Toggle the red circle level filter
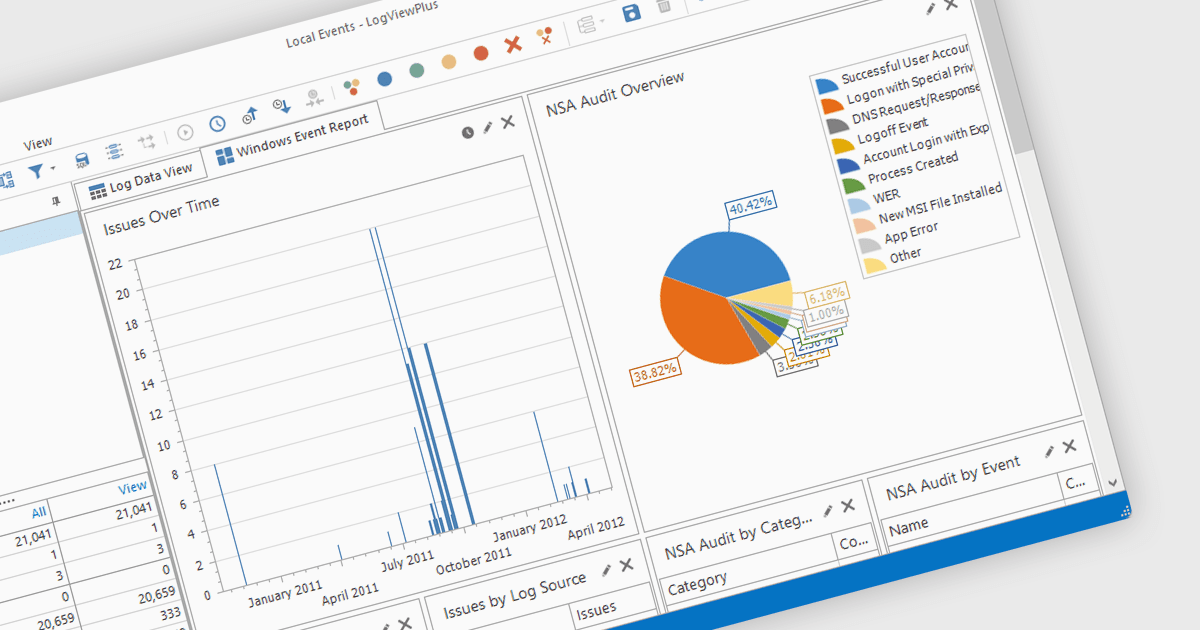The width and height of the screenshot is (1200, 630). point(481,52)
